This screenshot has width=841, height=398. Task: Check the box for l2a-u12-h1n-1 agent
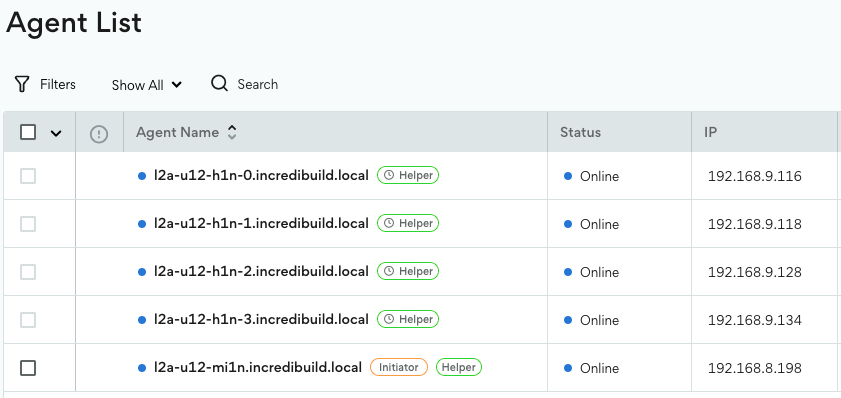pyautogui.click(x=28, y=224)
